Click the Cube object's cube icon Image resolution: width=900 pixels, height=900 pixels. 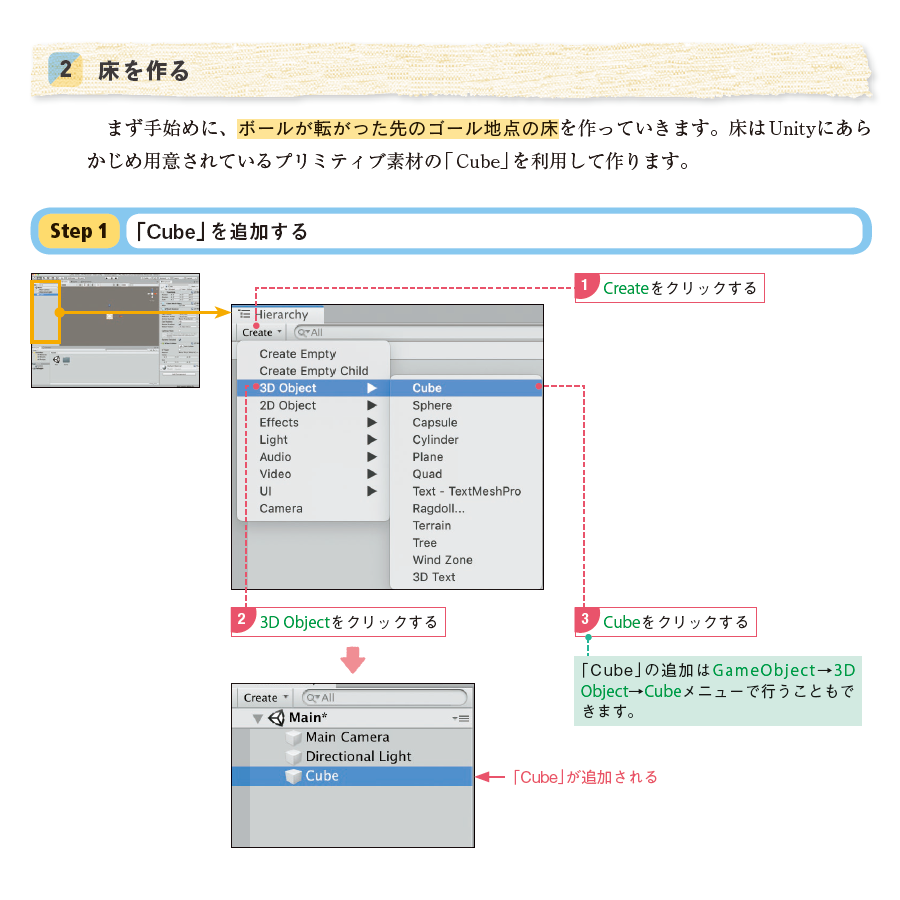click(x=294, y=777)
